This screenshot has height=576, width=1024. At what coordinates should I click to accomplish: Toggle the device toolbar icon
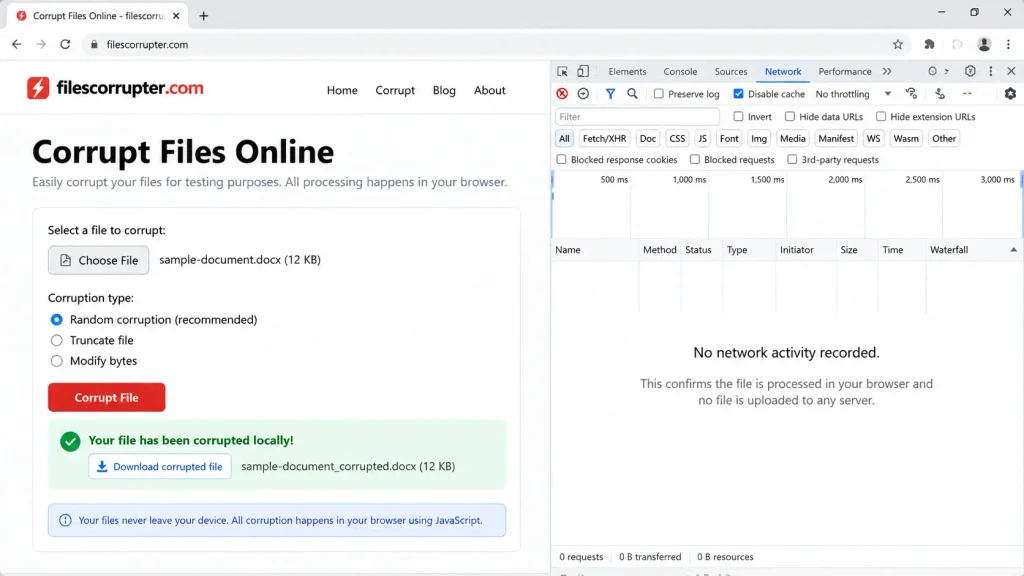pyautogui.click(x=583, y=71)
